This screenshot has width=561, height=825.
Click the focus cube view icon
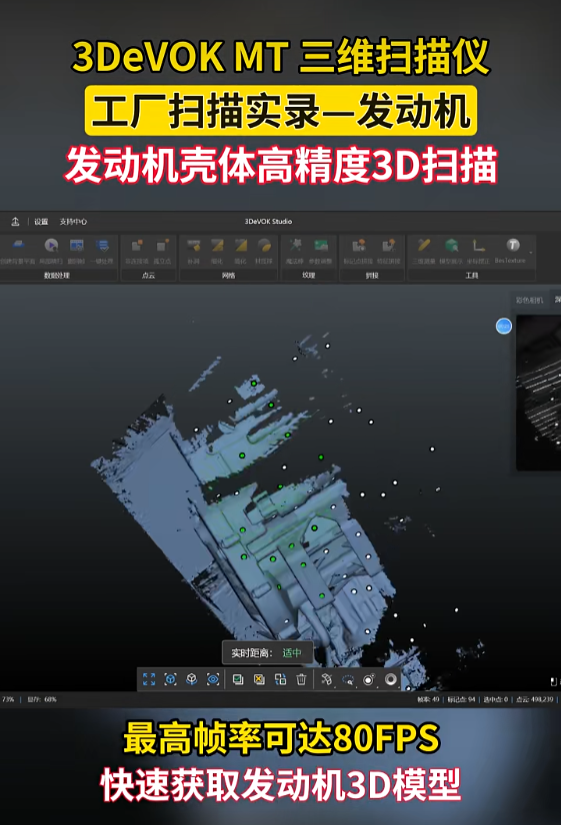[171, 679]
